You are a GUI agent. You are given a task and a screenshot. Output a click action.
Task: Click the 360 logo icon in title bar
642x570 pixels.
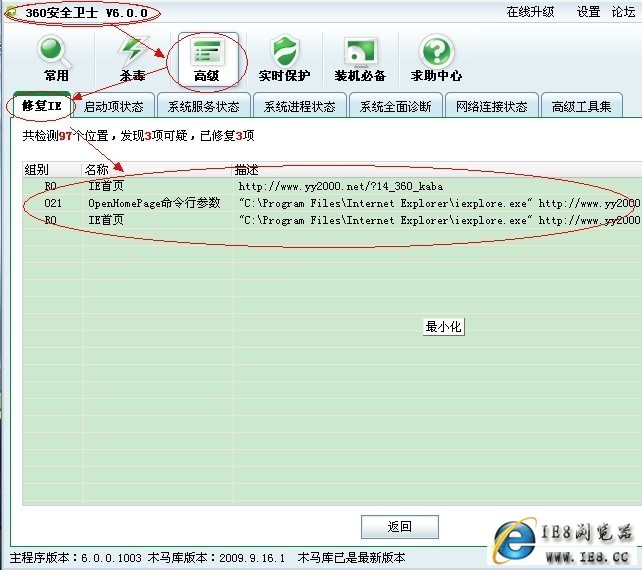click(11, 12)
